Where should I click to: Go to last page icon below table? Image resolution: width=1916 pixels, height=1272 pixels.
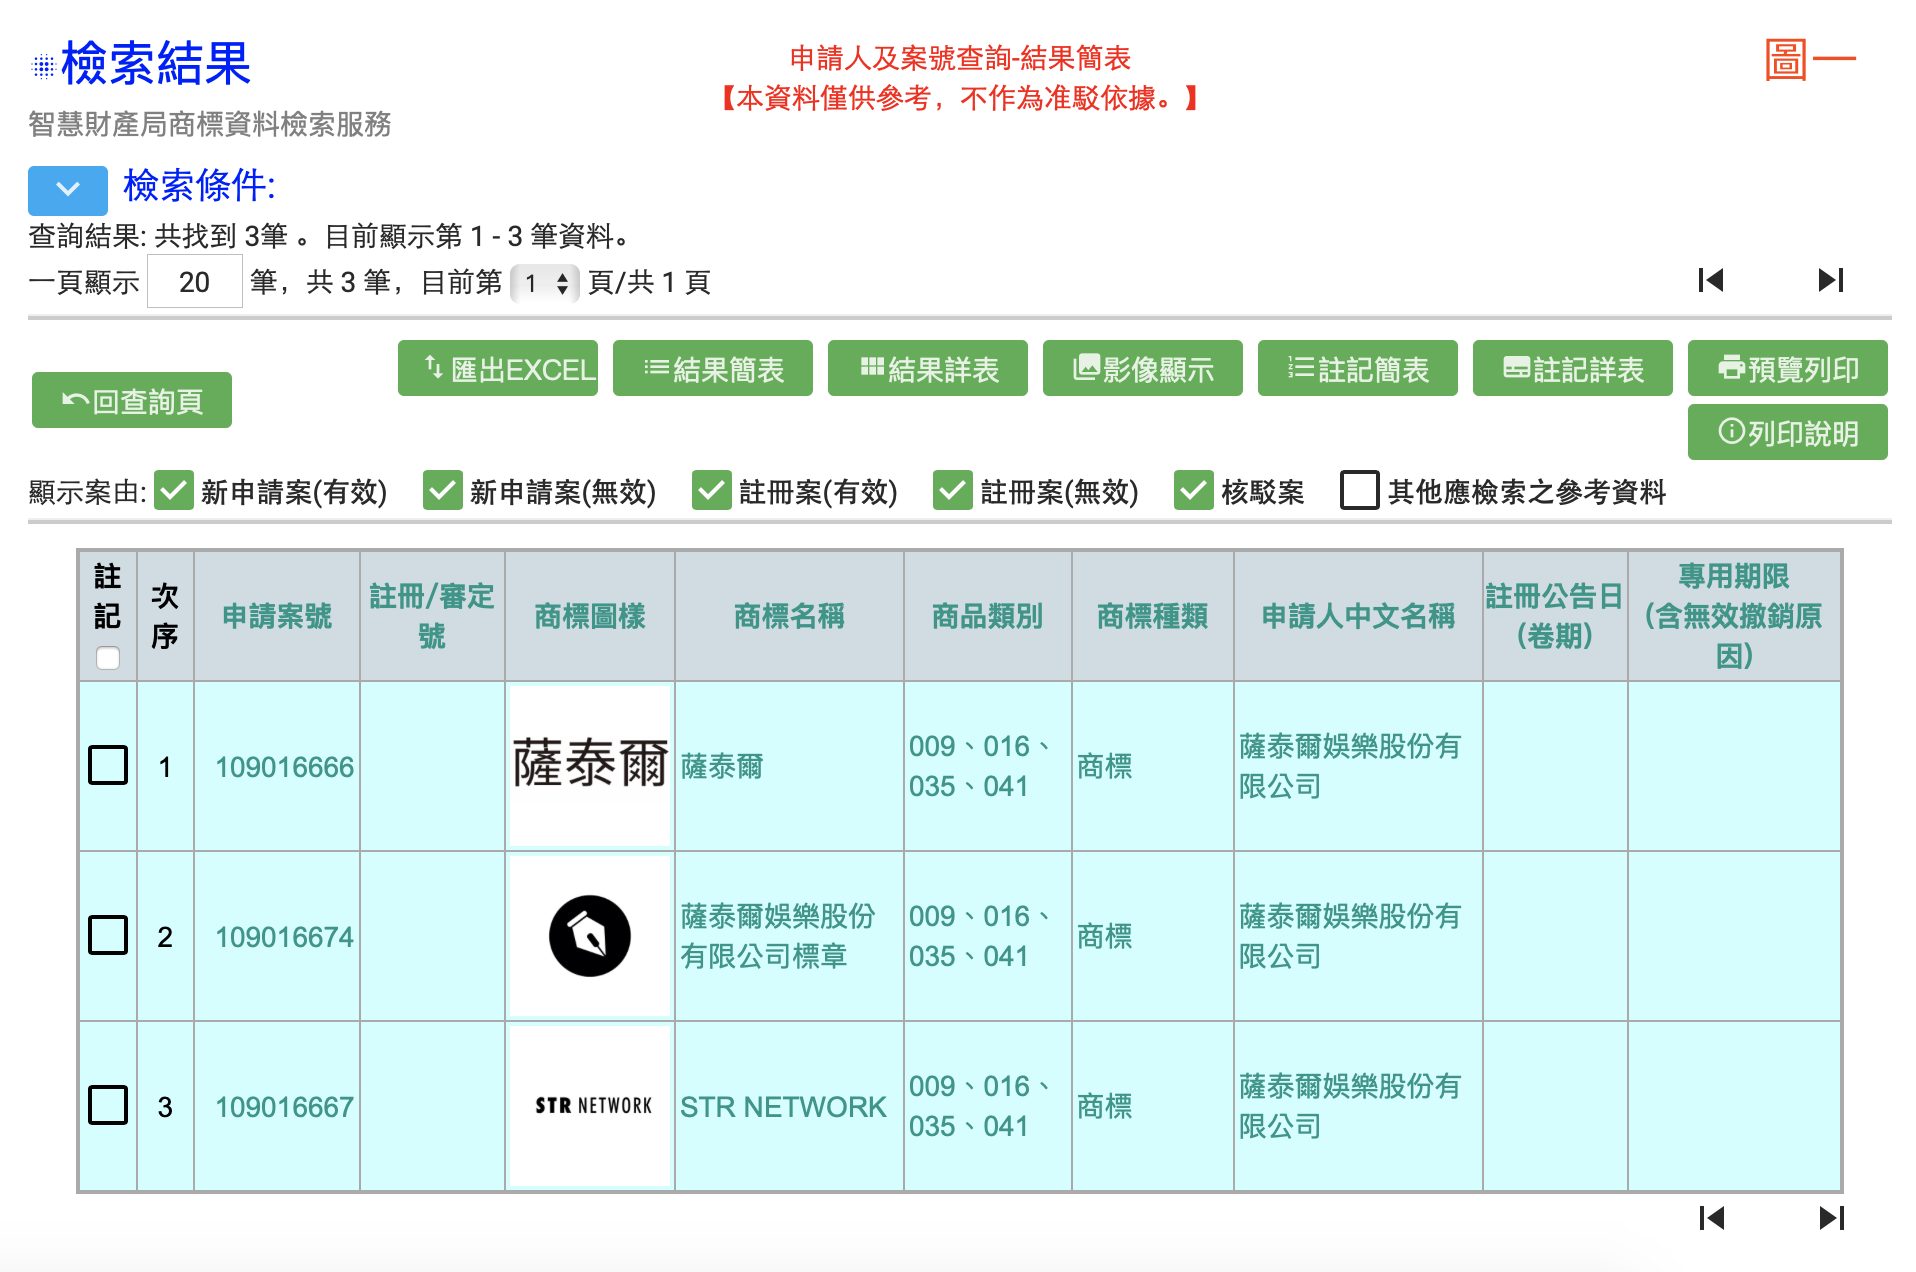click(1832, 1218)
